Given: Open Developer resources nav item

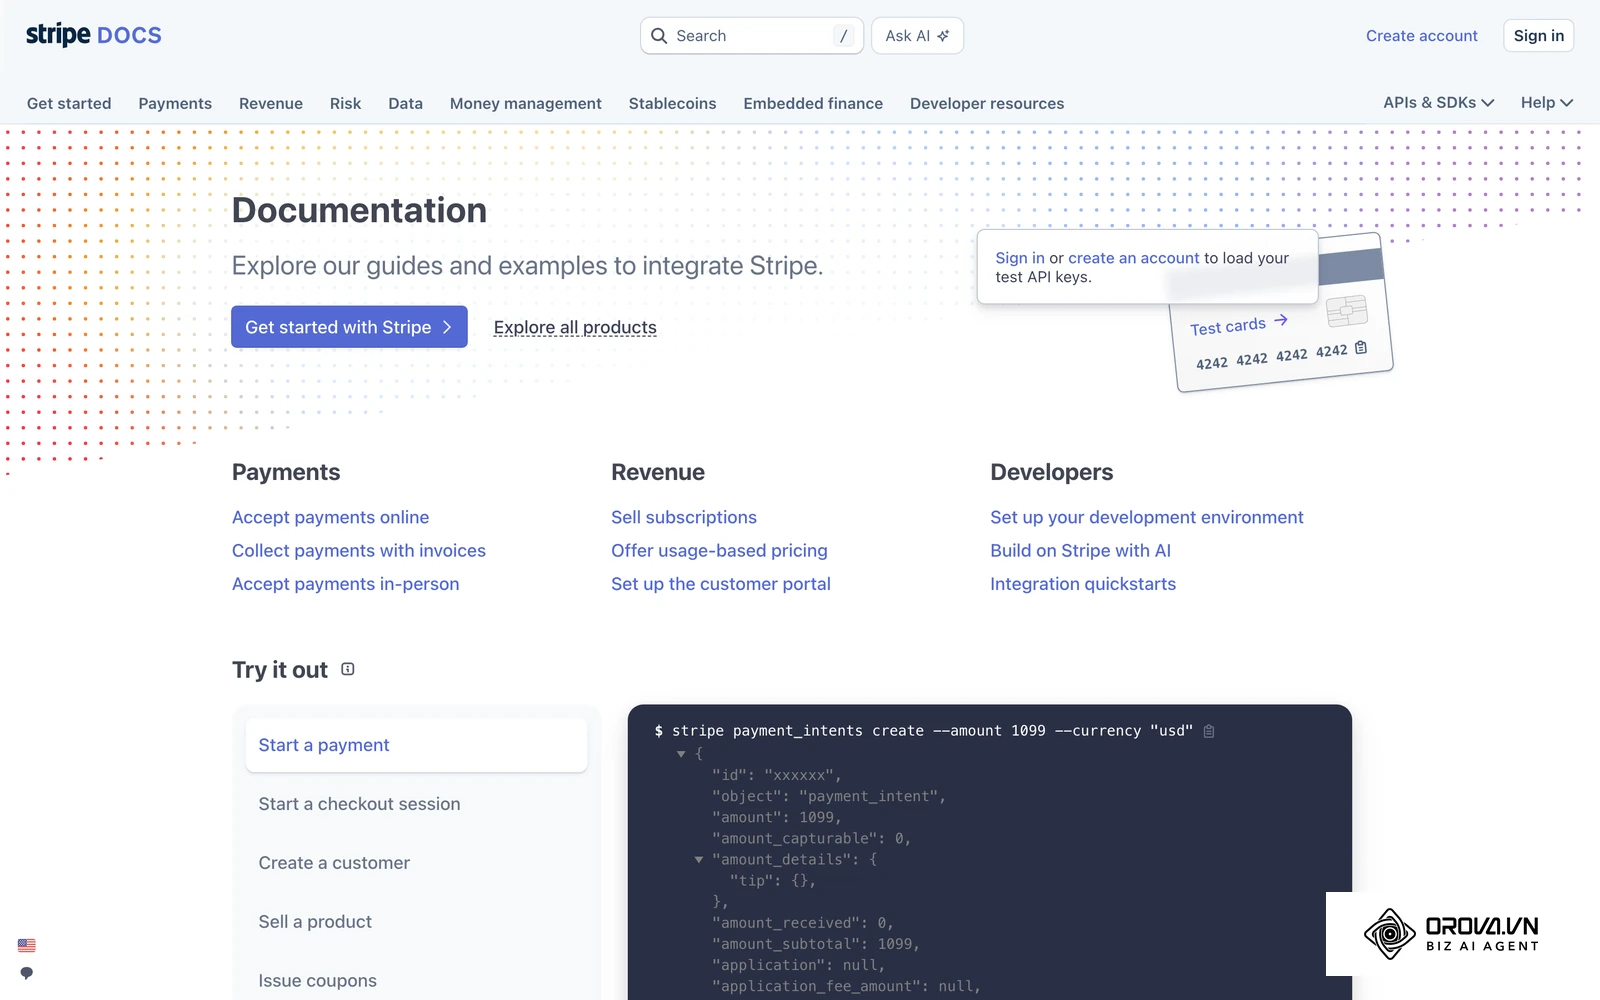Looking at the screenshot, I should 987,103.
